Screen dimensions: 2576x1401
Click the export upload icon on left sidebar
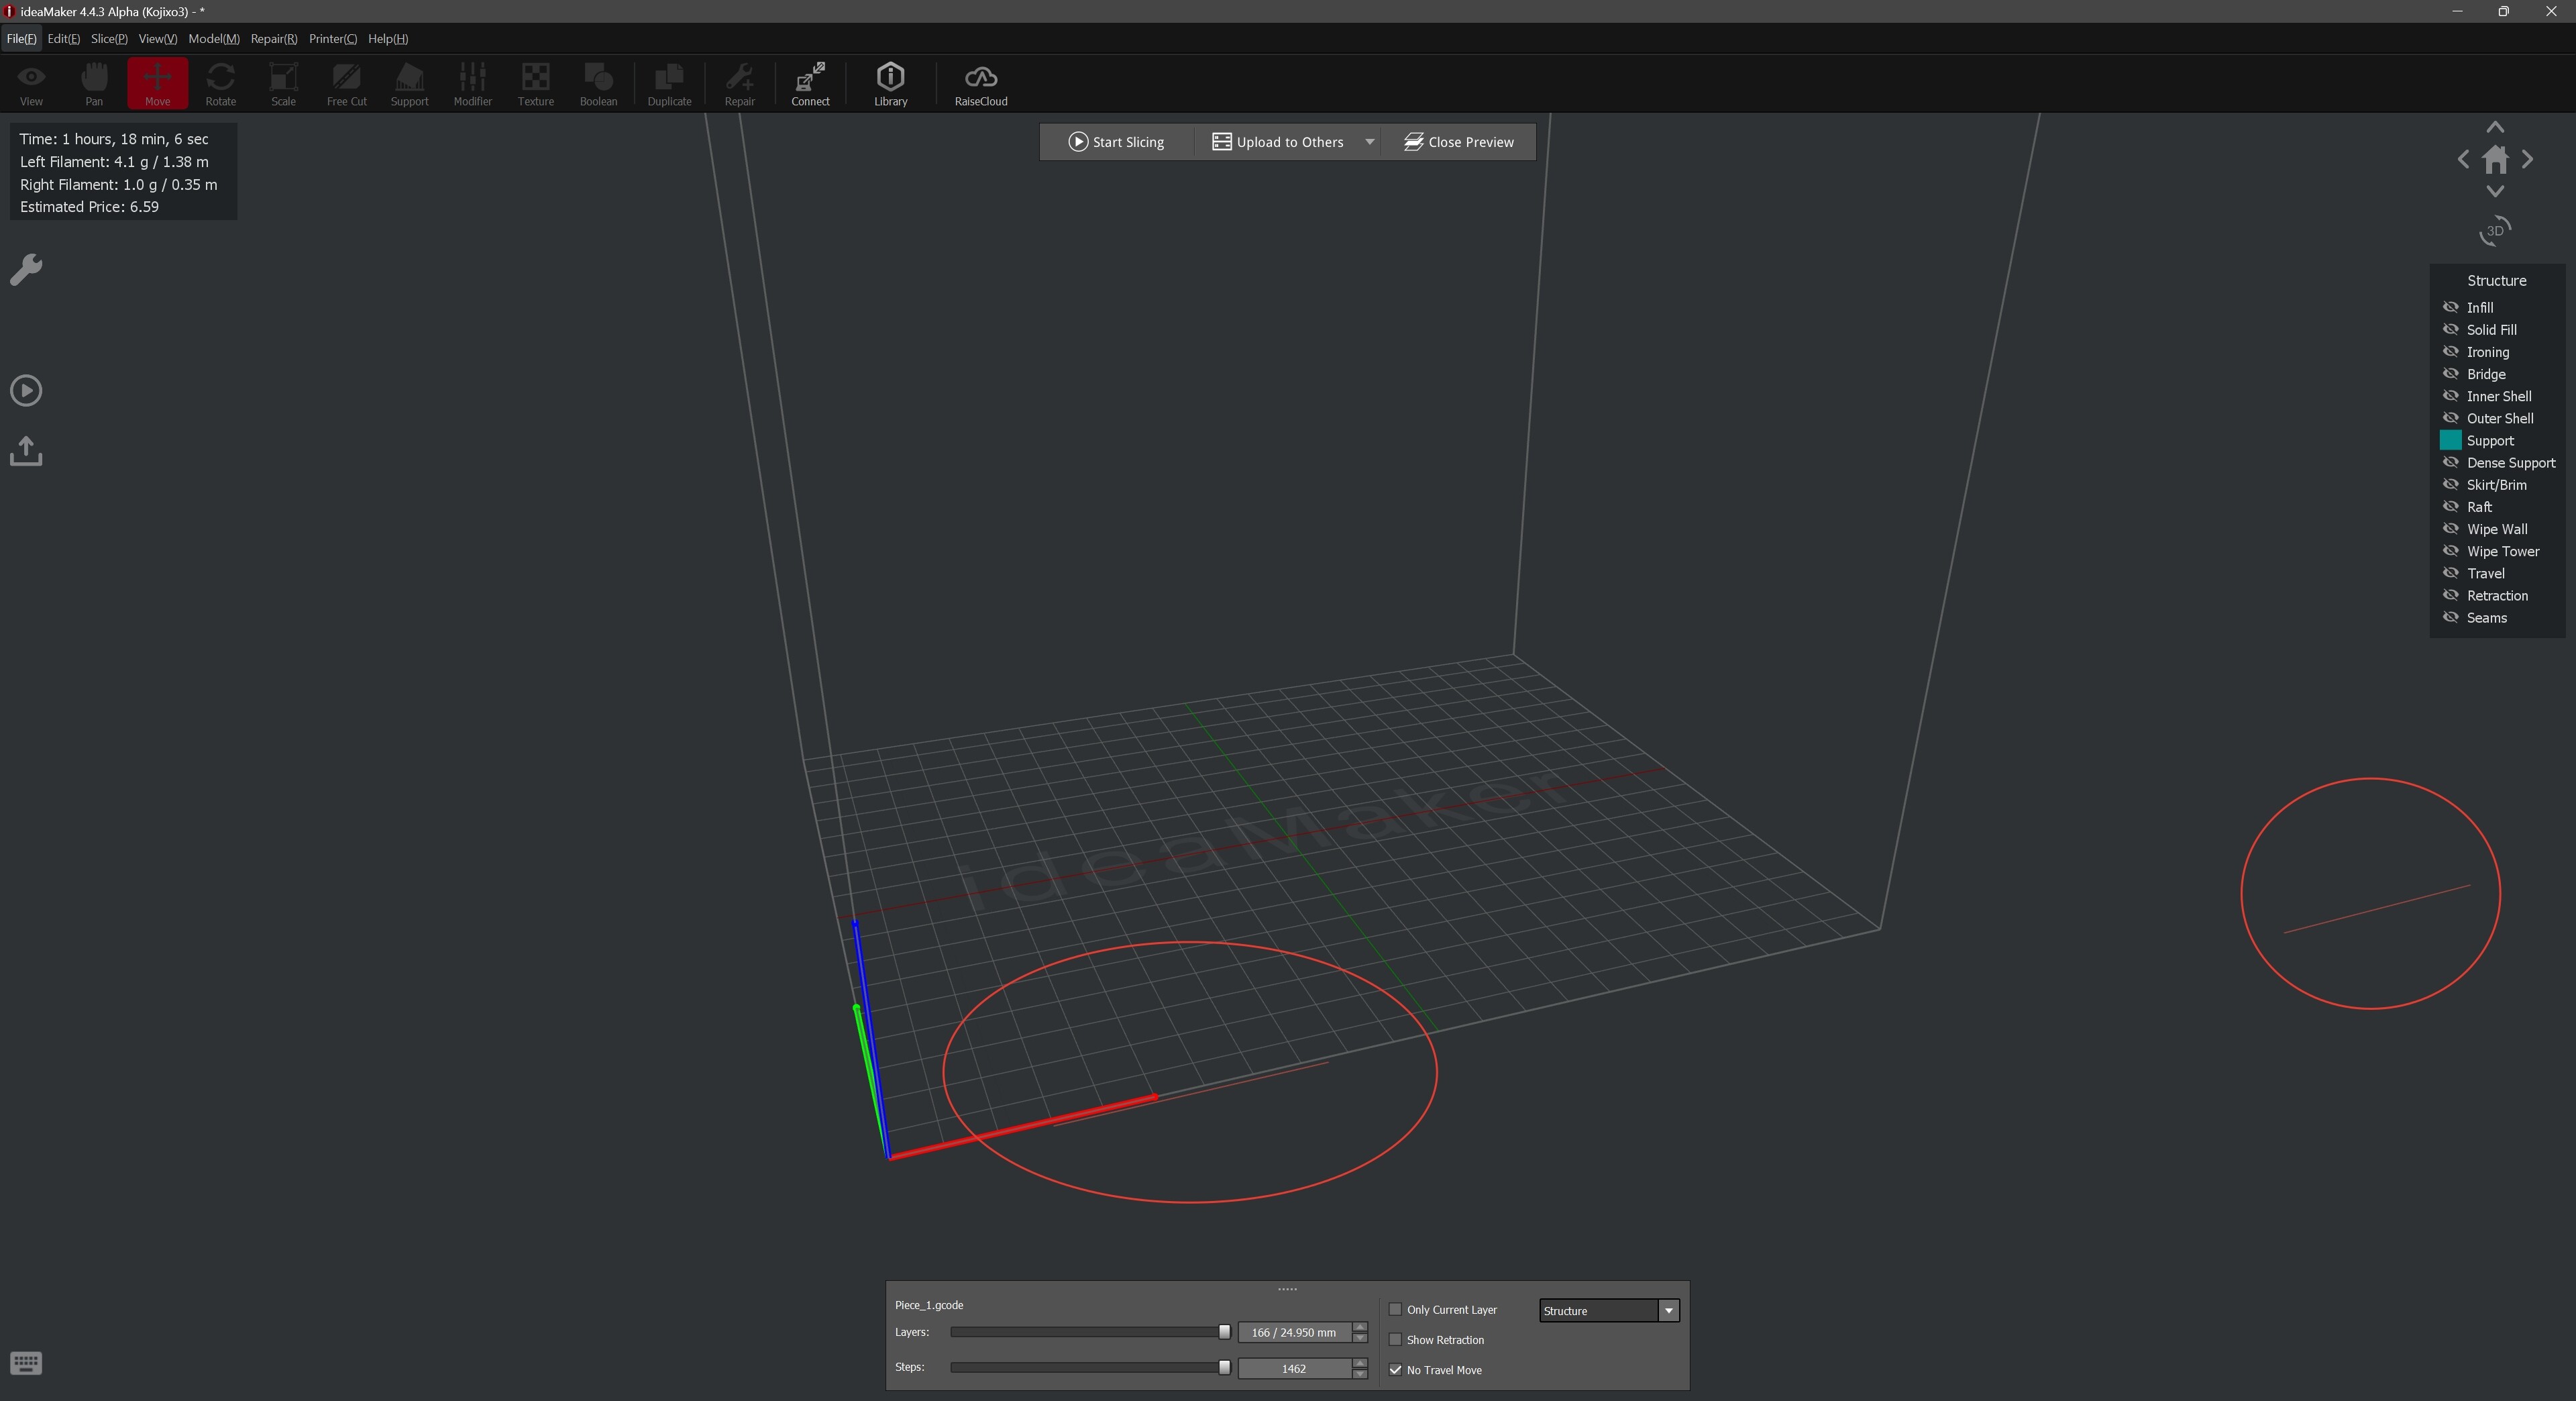click(x=26, y=451)
